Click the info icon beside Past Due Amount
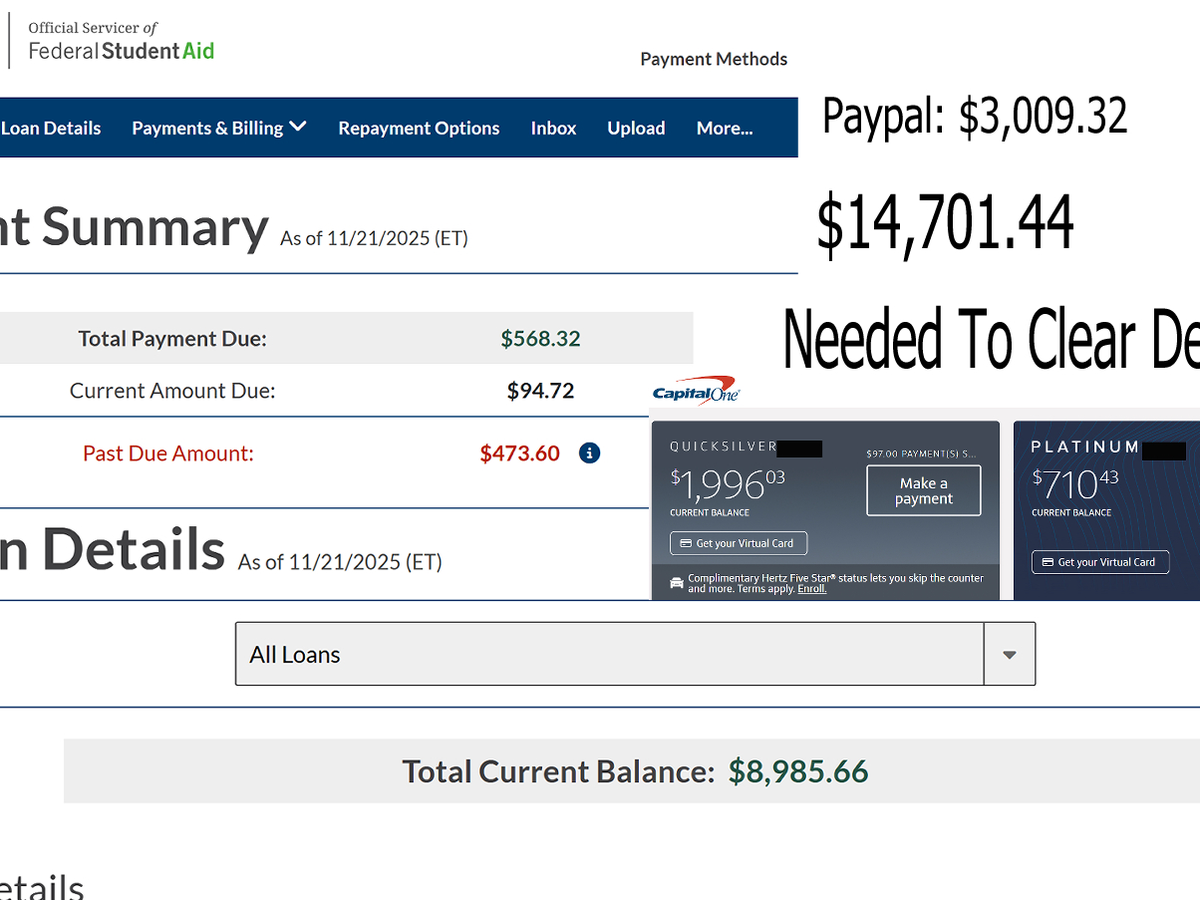This screenshot has width=1200, height=900. point(590,453)
